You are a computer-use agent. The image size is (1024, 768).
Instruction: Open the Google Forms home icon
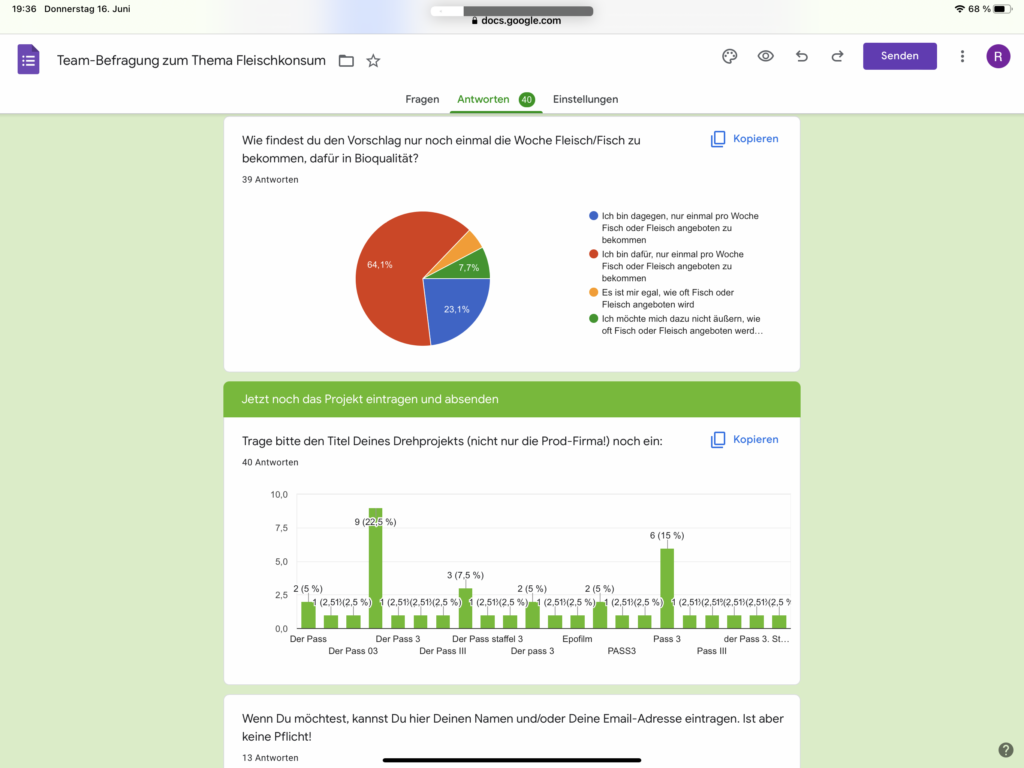[28, 59]
